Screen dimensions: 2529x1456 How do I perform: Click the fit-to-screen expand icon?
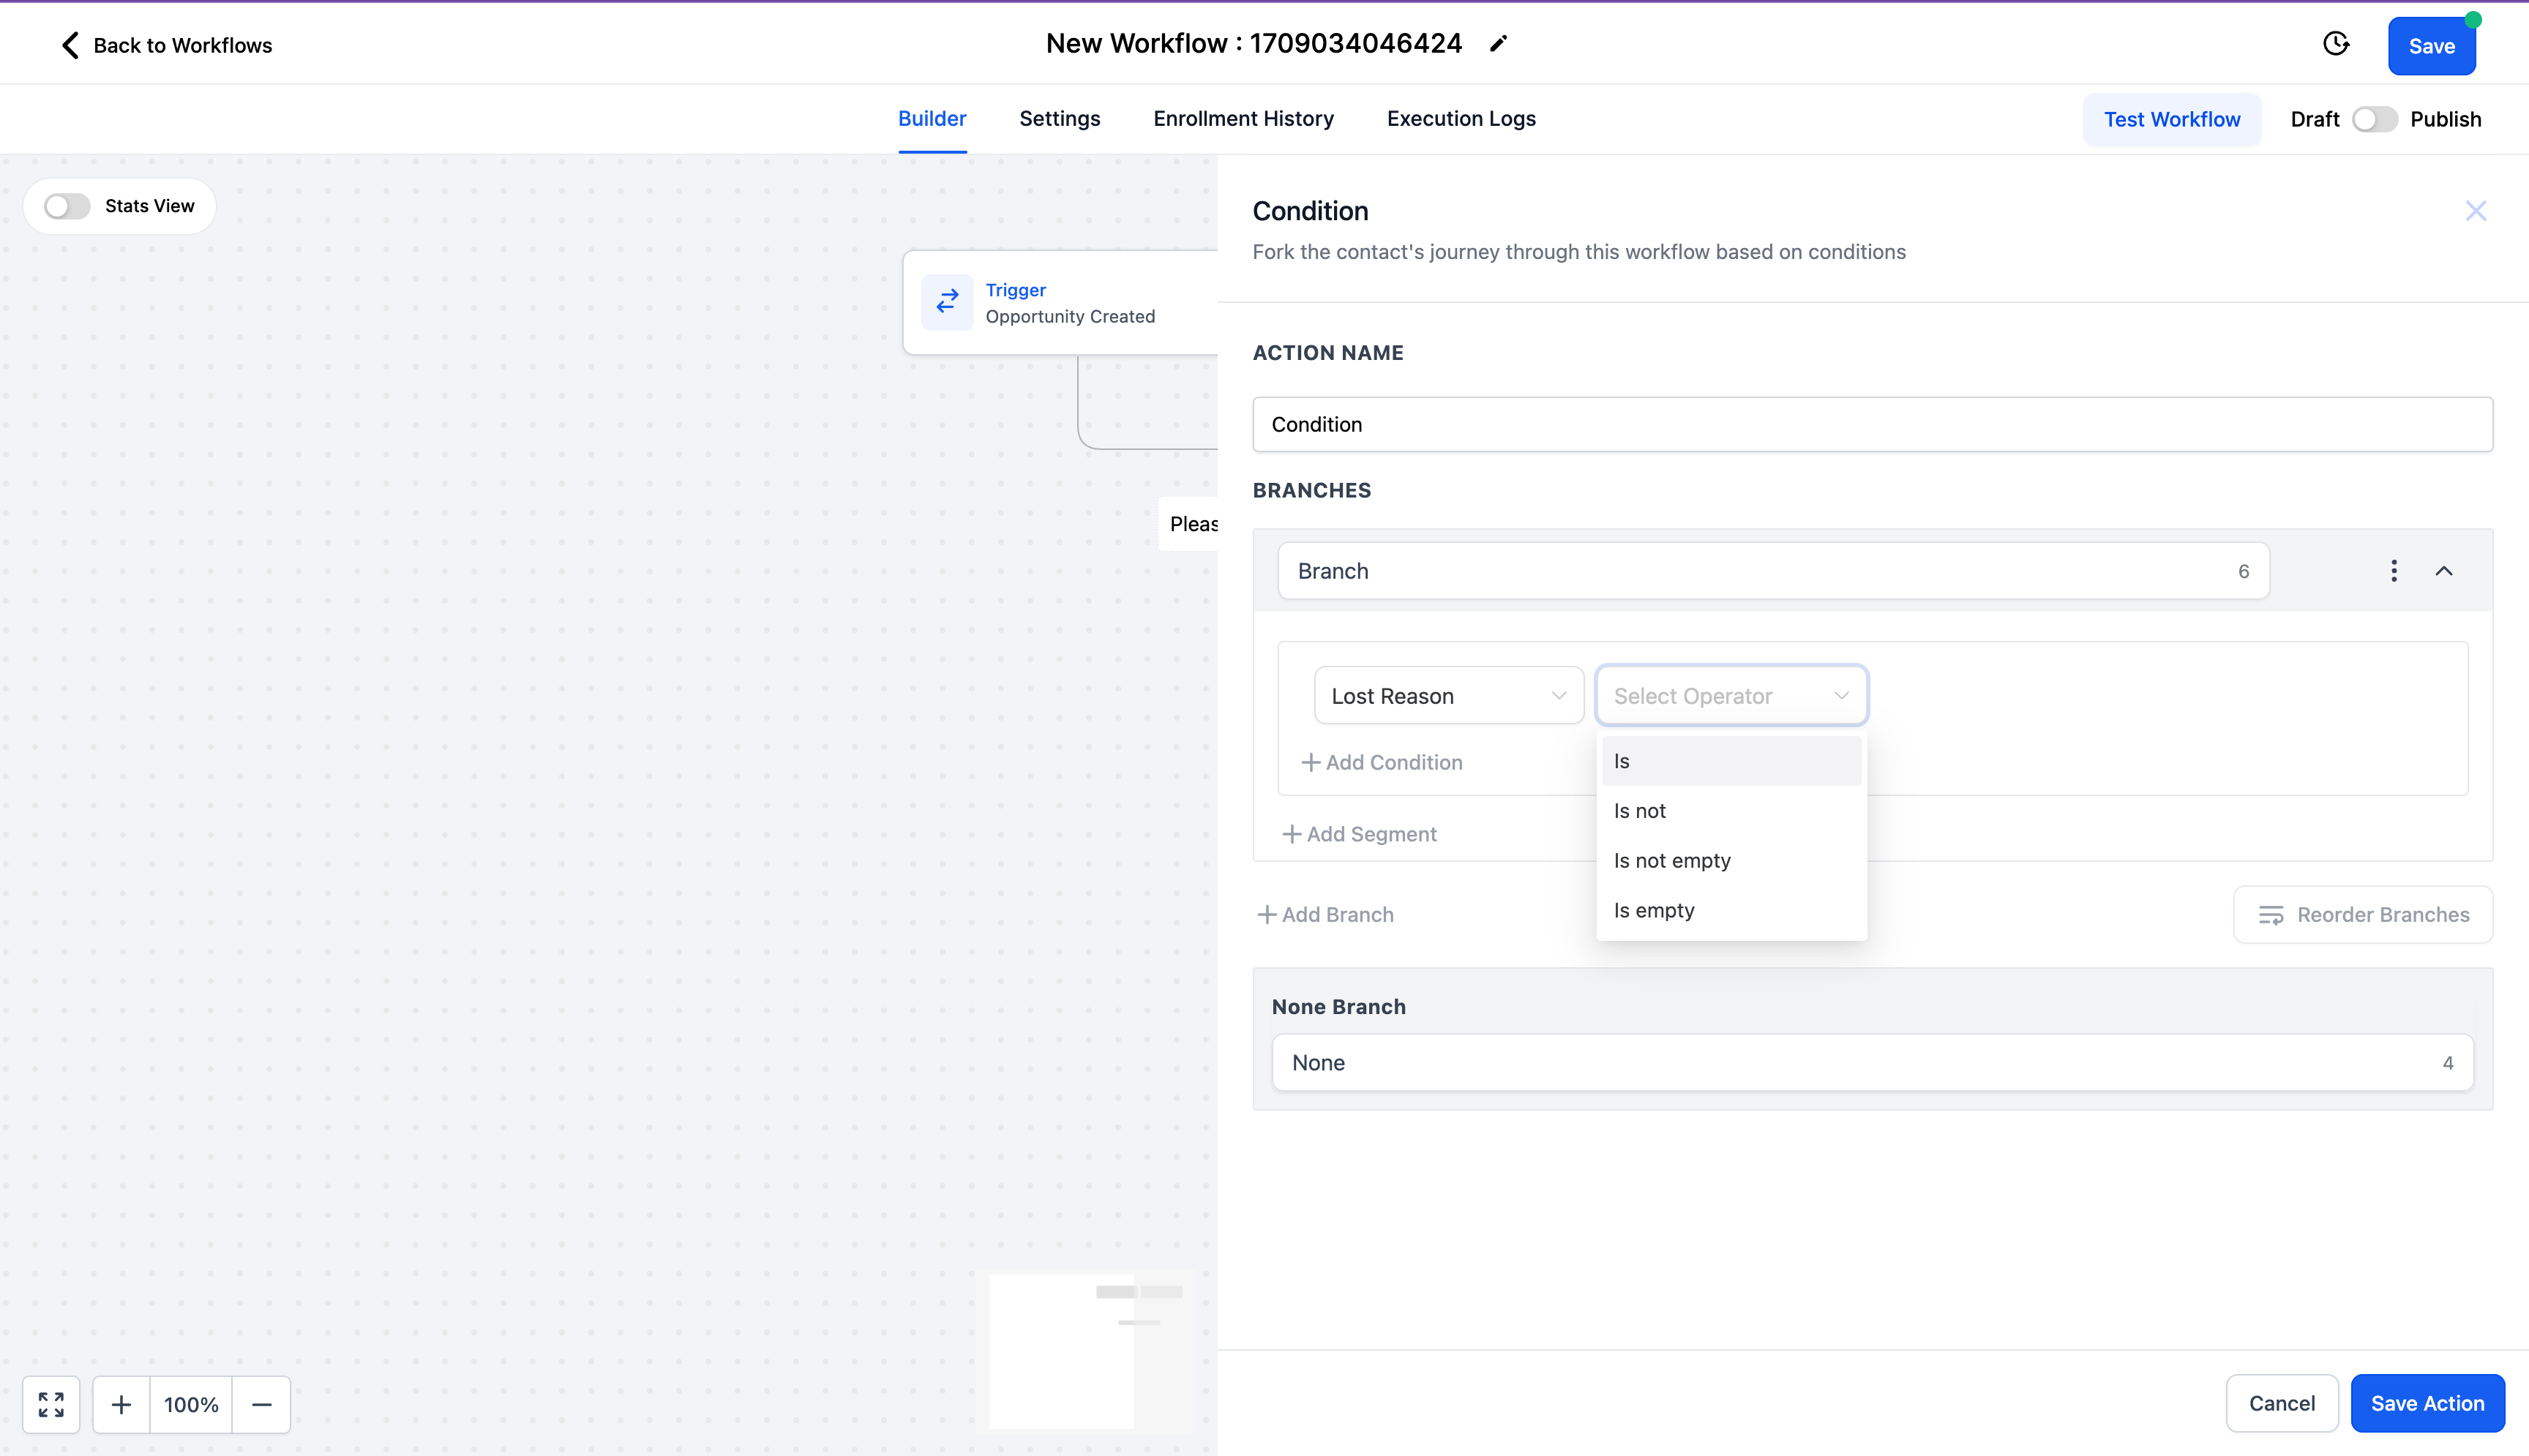click(x=51, y=1404)
